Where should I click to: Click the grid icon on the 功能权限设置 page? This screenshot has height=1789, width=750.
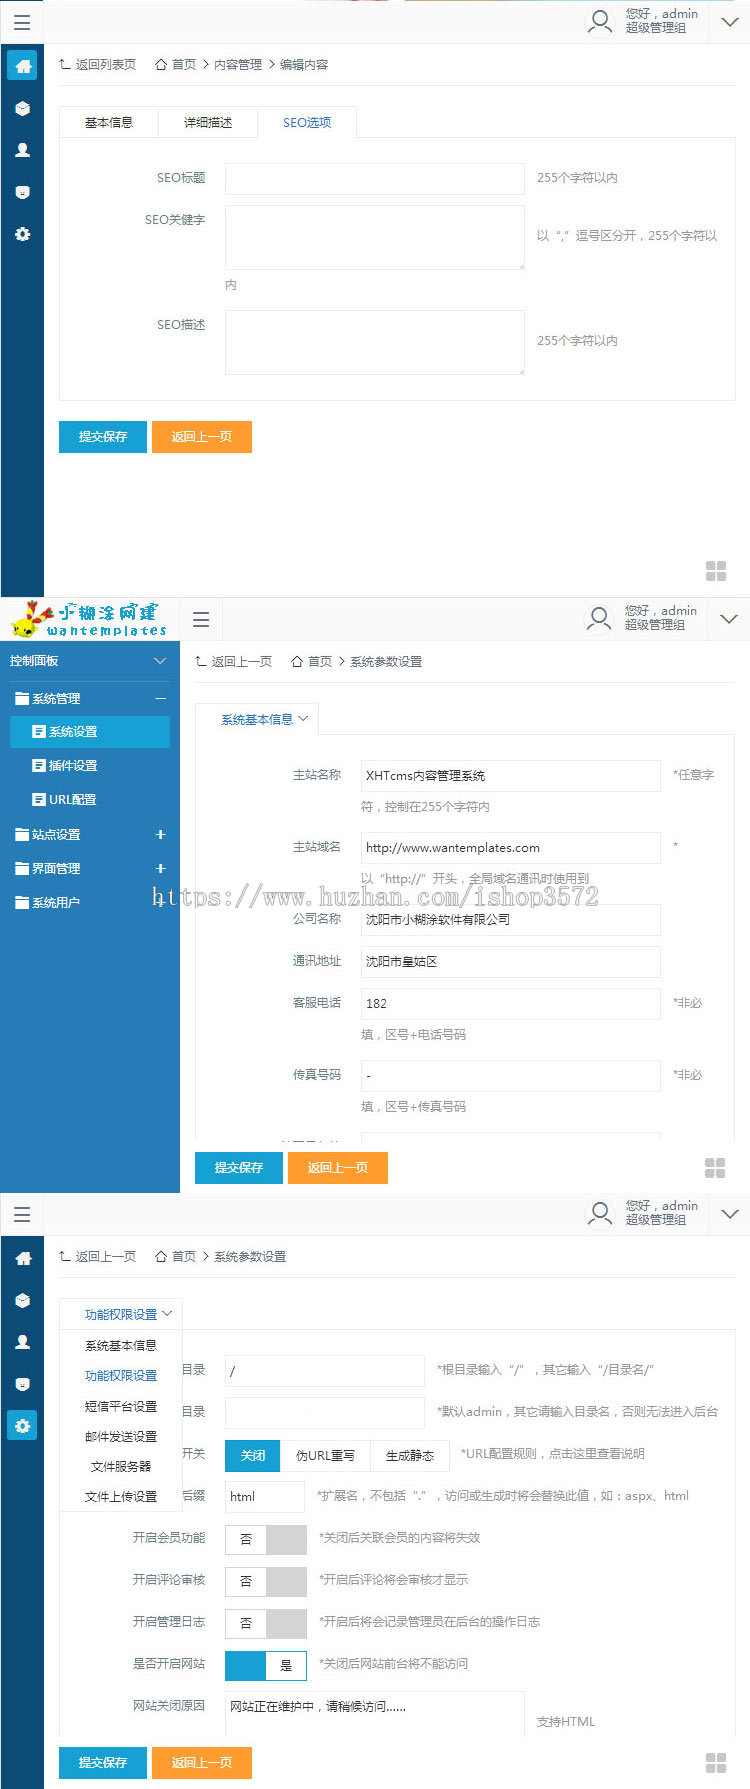pyautogui.click(x=716, y=1762)
